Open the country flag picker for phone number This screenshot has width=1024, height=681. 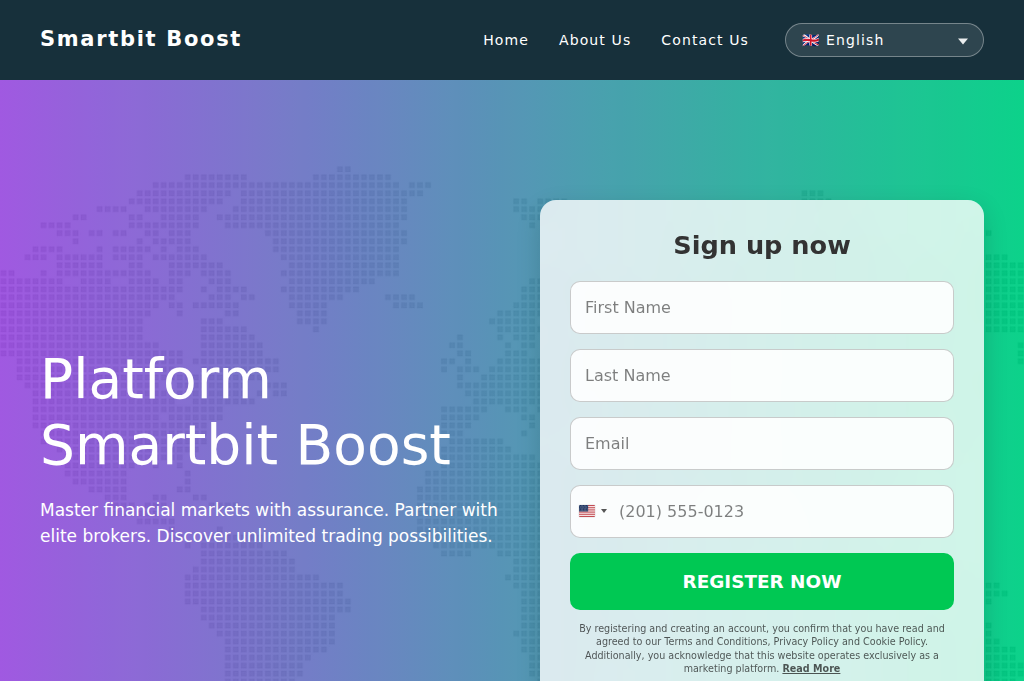pyautogui.click(x=594, y=511)
